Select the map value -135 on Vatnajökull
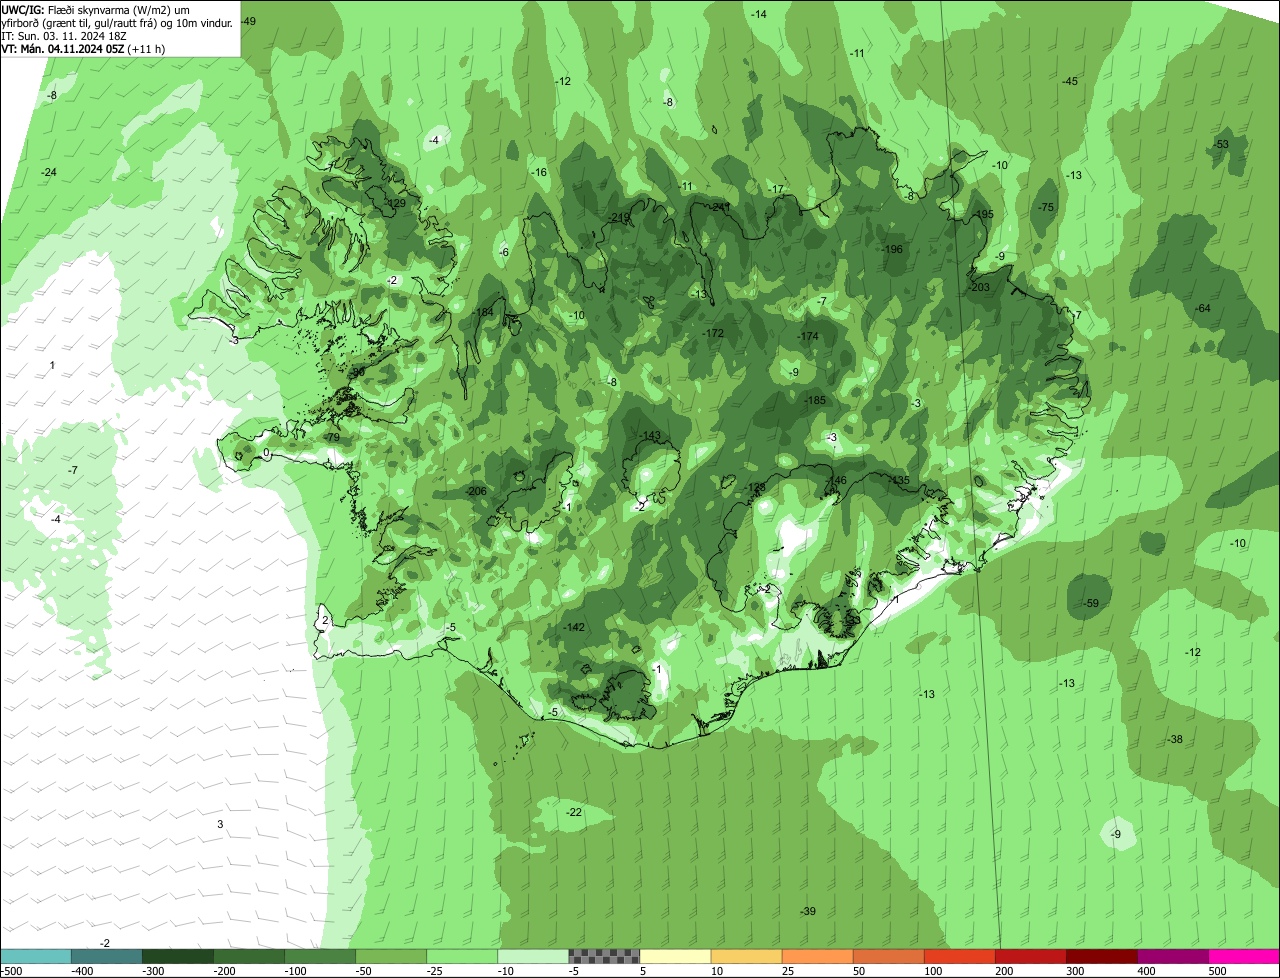The width and height of the screenshot is (1280, 978). tap(899, 480)
